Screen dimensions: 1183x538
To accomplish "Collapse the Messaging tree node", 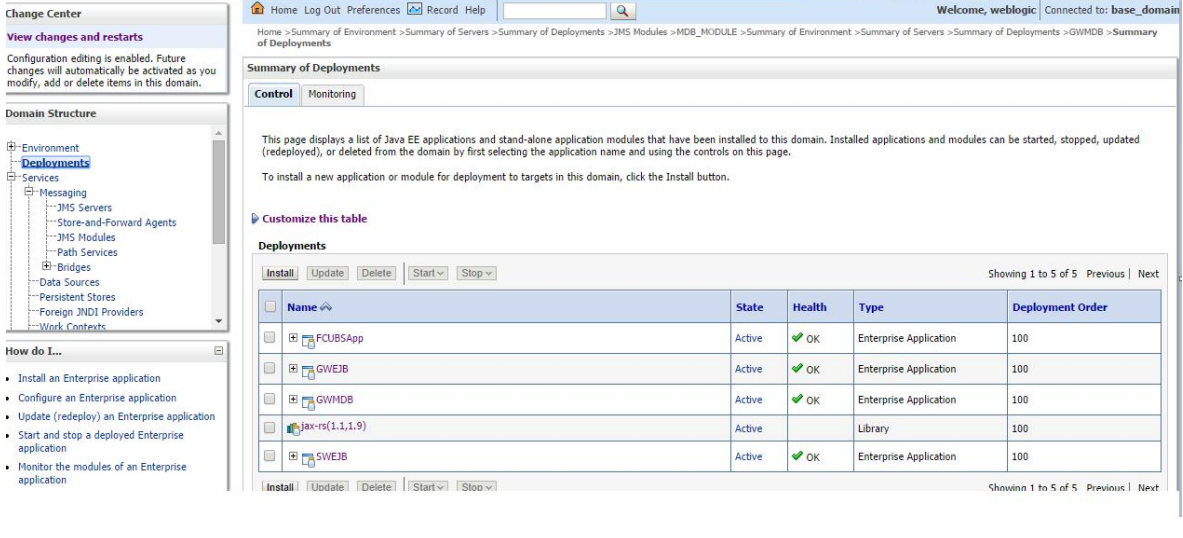I will (x=29, y=192).
